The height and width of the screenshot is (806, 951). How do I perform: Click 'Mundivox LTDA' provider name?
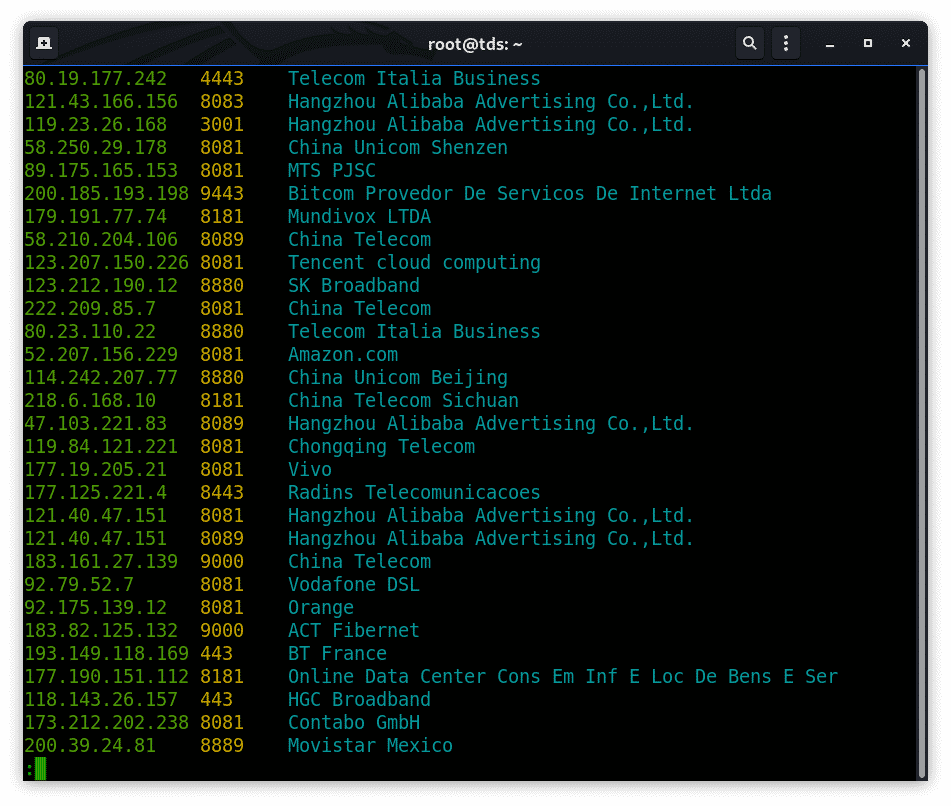[x=360, y=217]
